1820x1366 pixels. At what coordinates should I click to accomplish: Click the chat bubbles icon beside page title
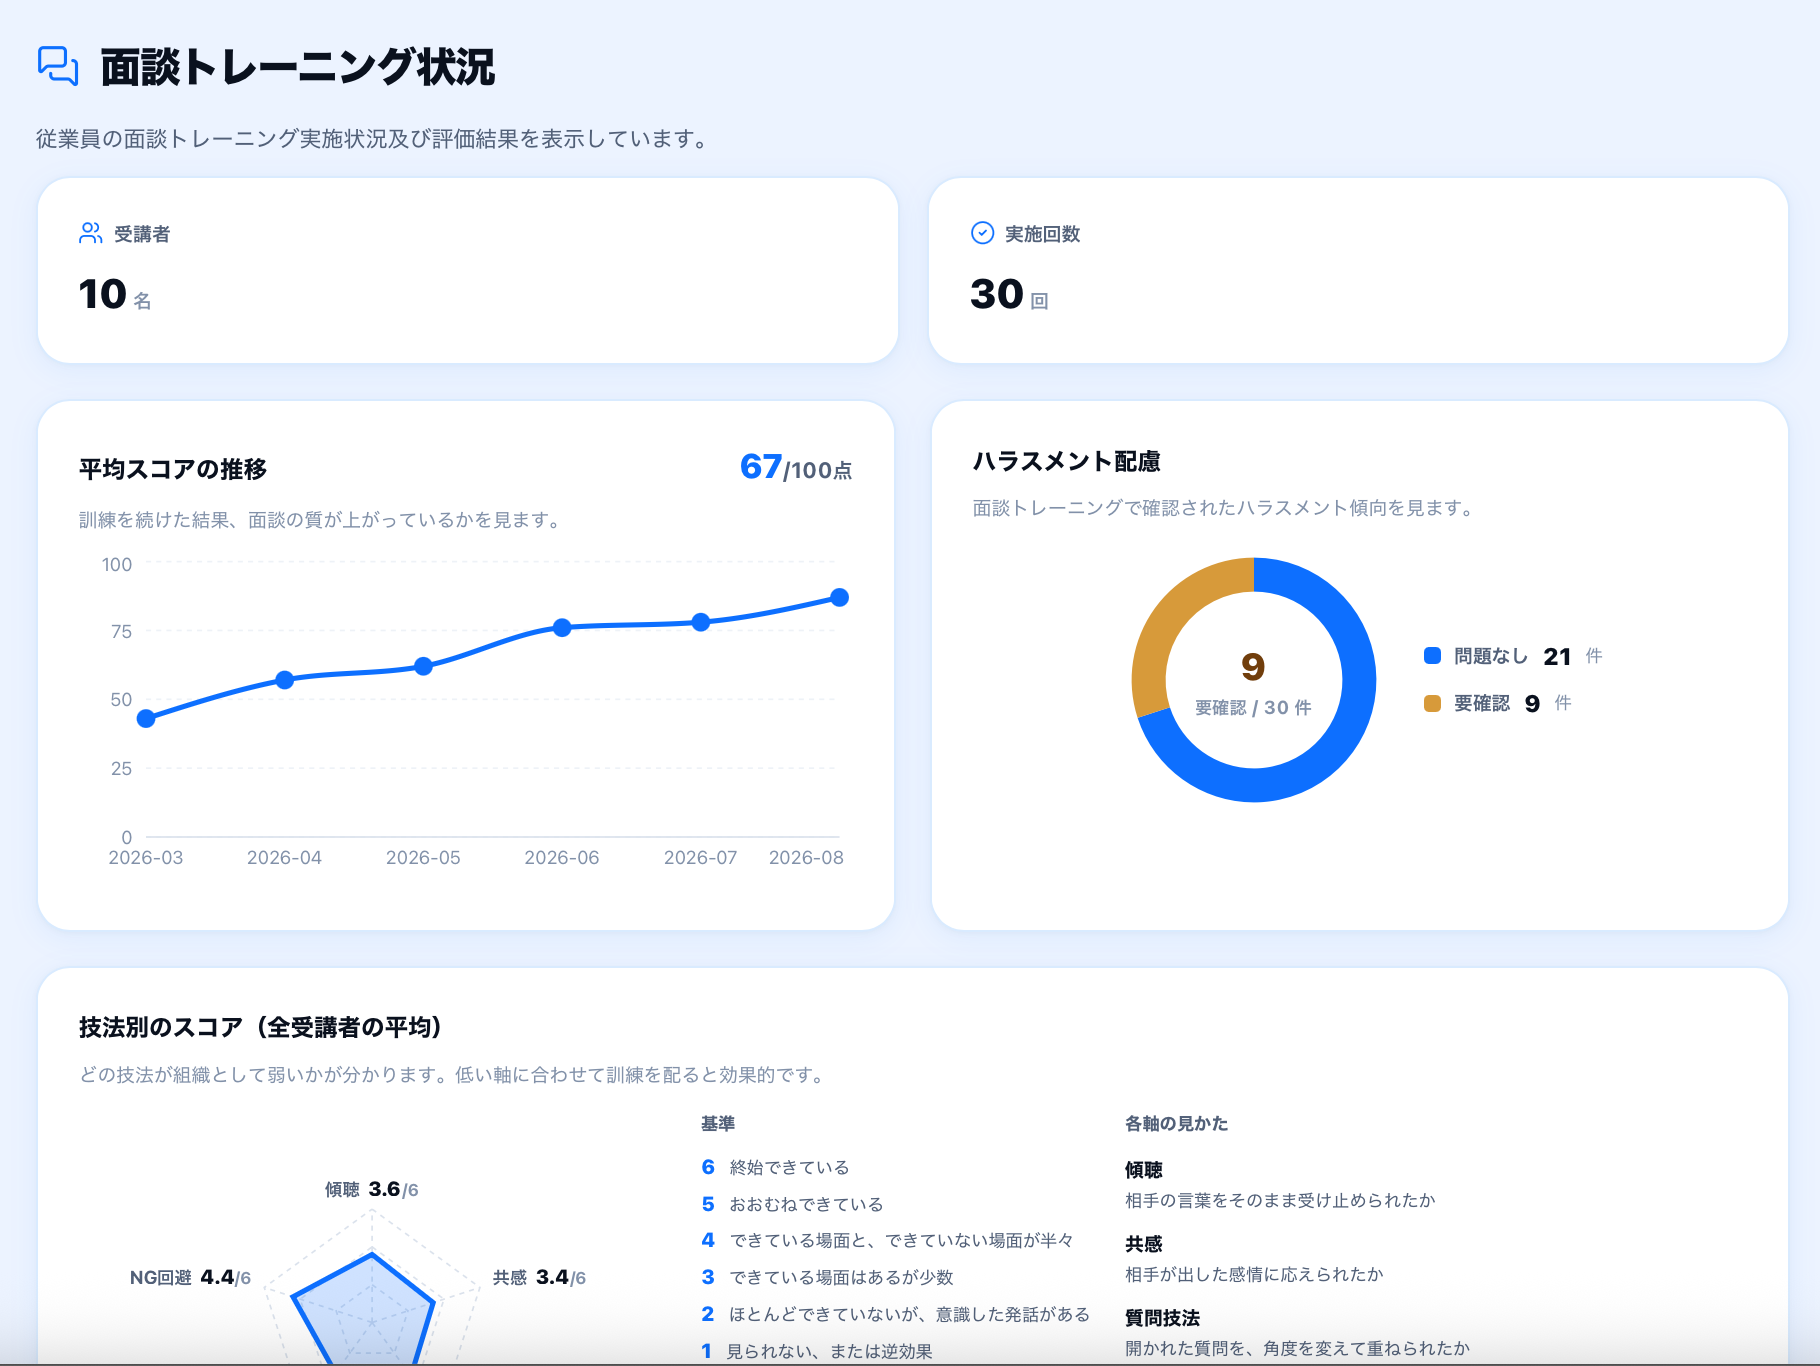pos(58,66)
